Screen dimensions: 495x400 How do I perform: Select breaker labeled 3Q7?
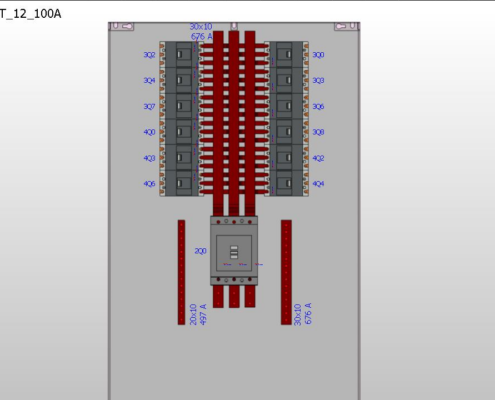point(180,106)
